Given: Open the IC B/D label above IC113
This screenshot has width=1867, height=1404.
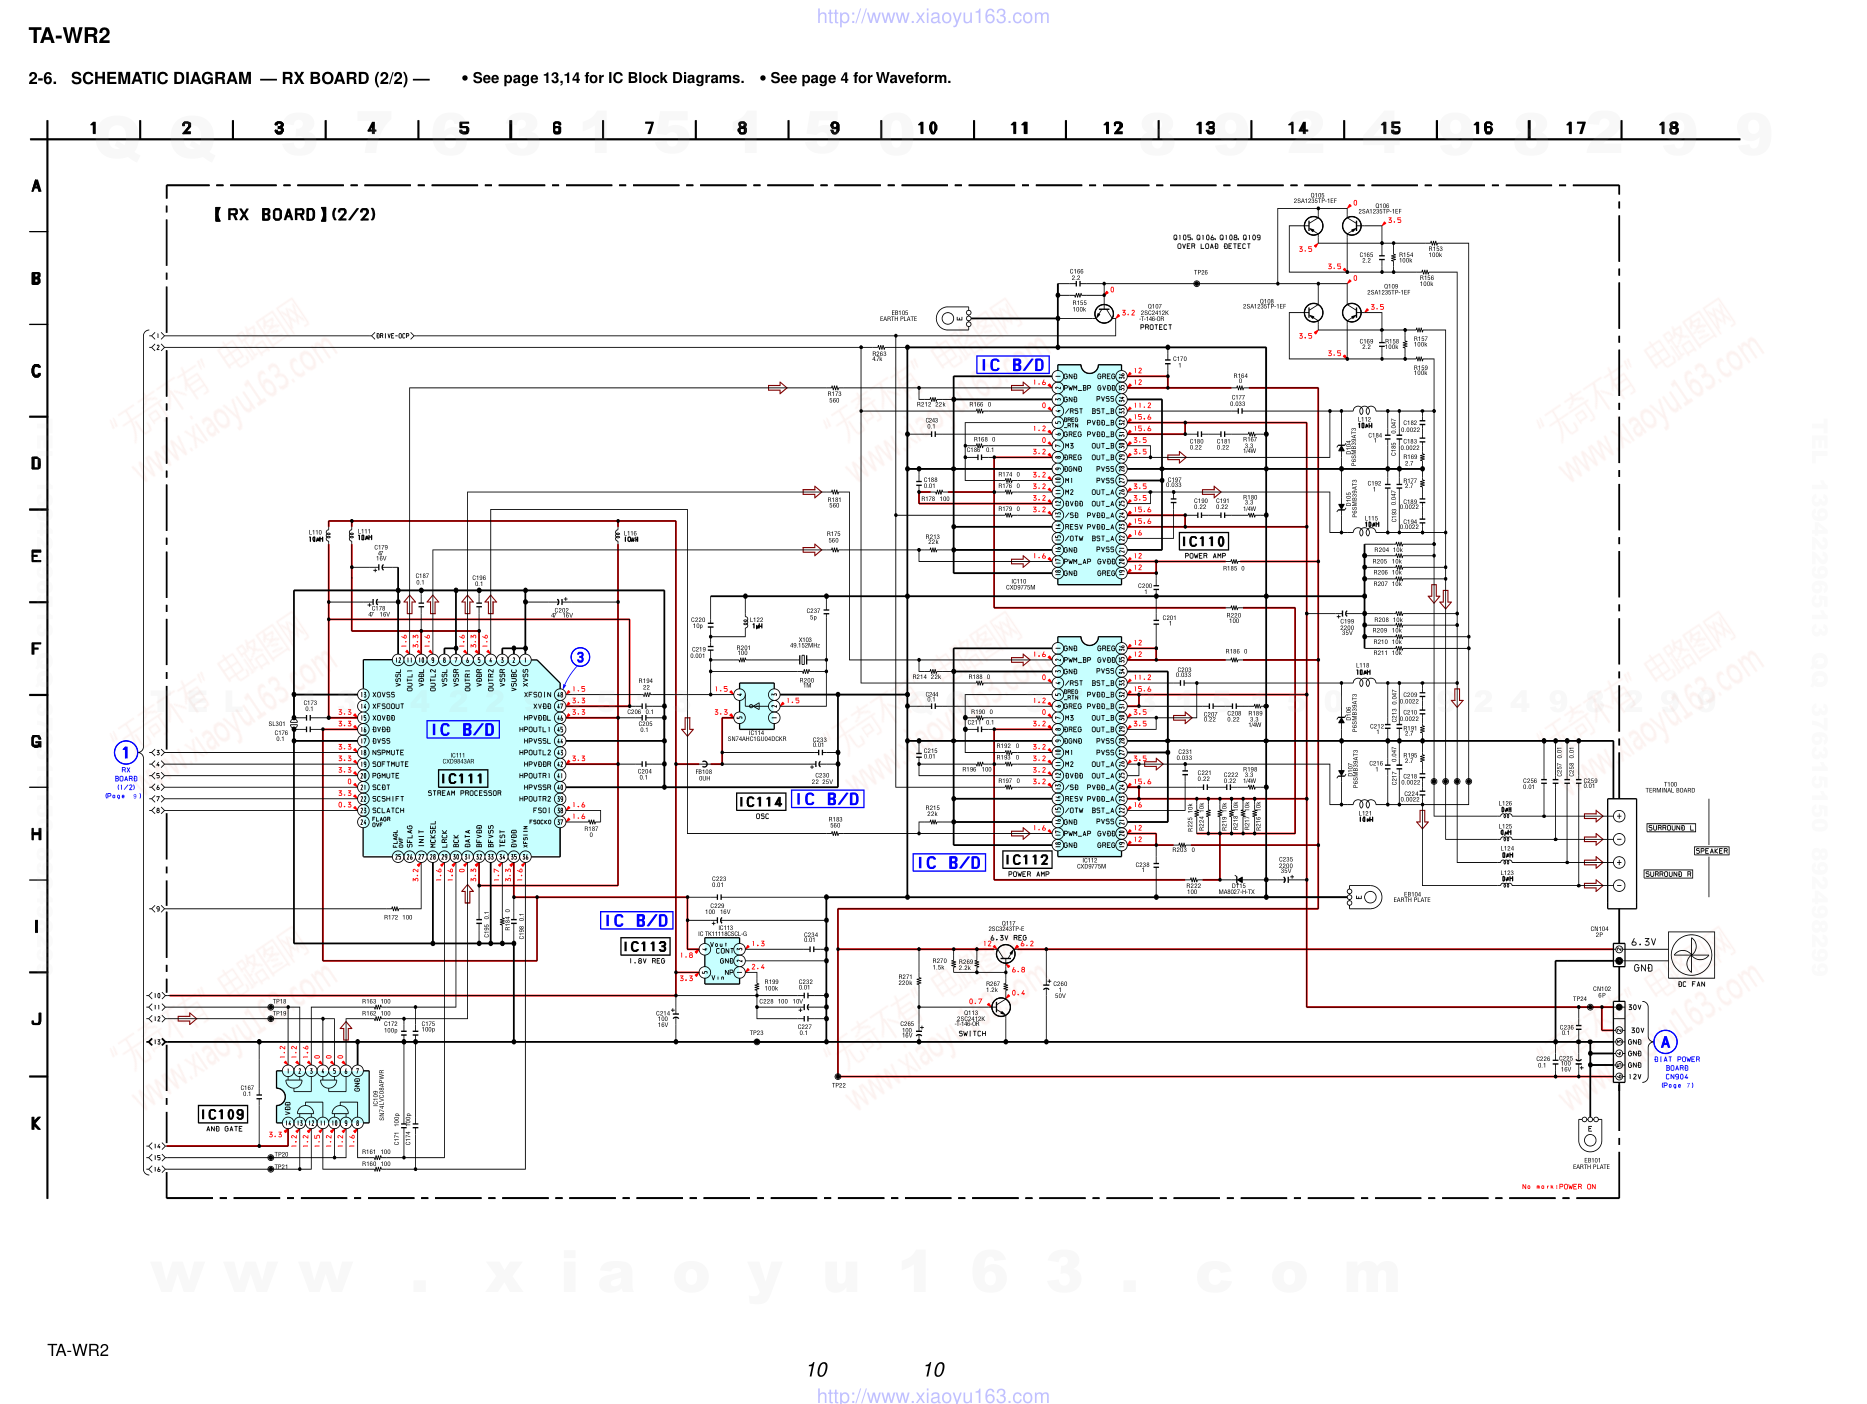Looking at the screenshot, I should [636, 920].
